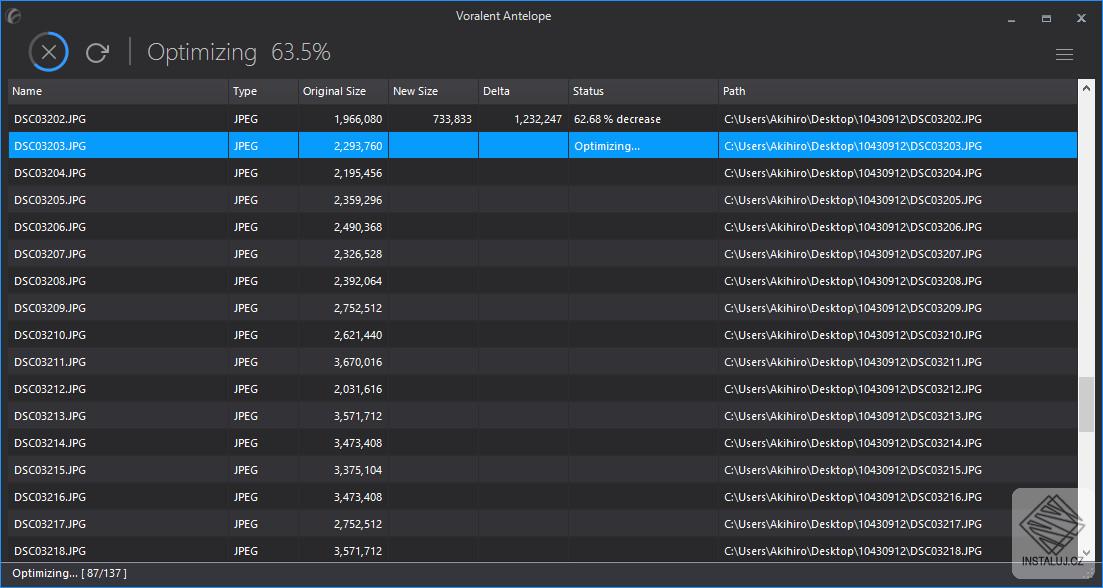Select the DSC03214.JPG row
1103x588 pixels.
point(542,443)
